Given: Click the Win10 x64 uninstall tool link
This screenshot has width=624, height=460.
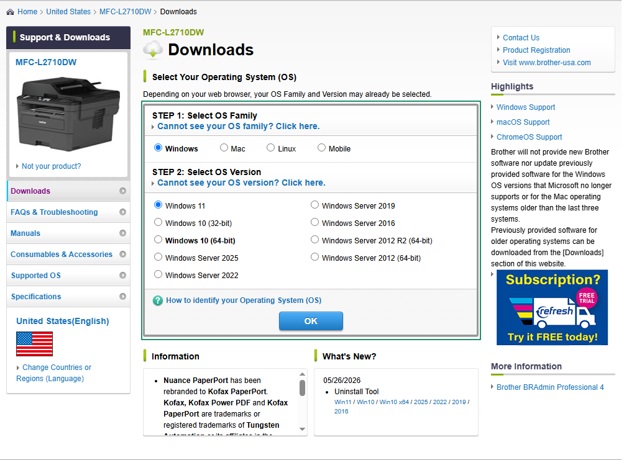Looking at the screenshot, I should 394,402.
